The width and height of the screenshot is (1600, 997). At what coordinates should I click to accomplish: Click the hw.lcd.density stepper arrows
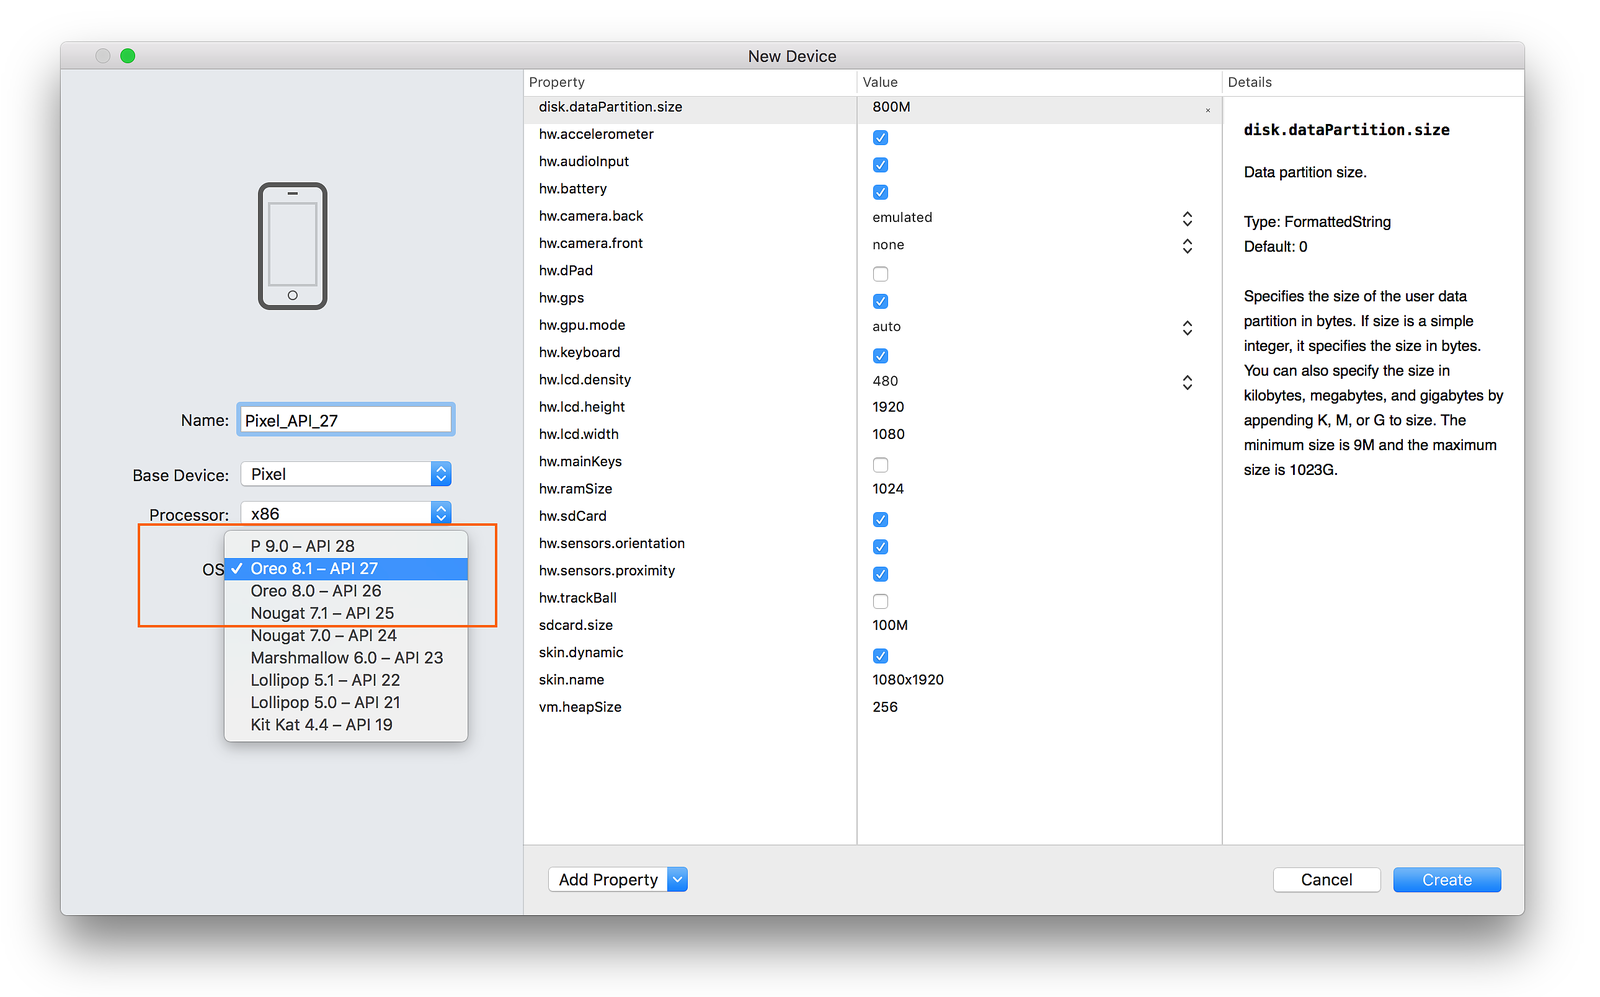tap(1187, 382)
